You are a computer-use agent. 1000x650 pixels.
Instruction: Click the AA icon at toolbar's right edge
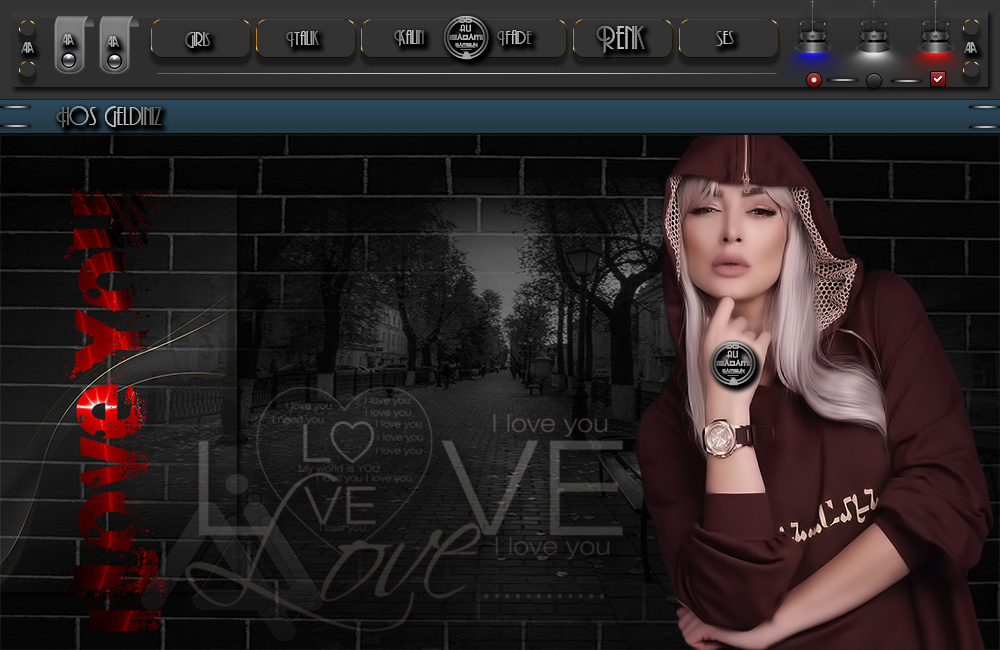(970, 47)
